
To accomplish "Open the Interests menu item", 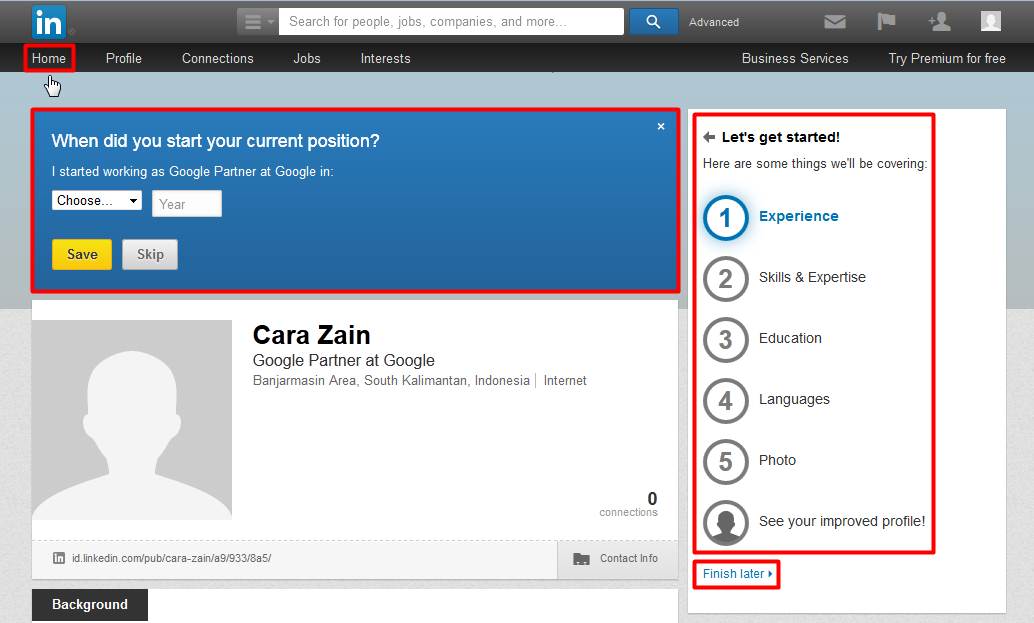I will [x=385, y=59].
